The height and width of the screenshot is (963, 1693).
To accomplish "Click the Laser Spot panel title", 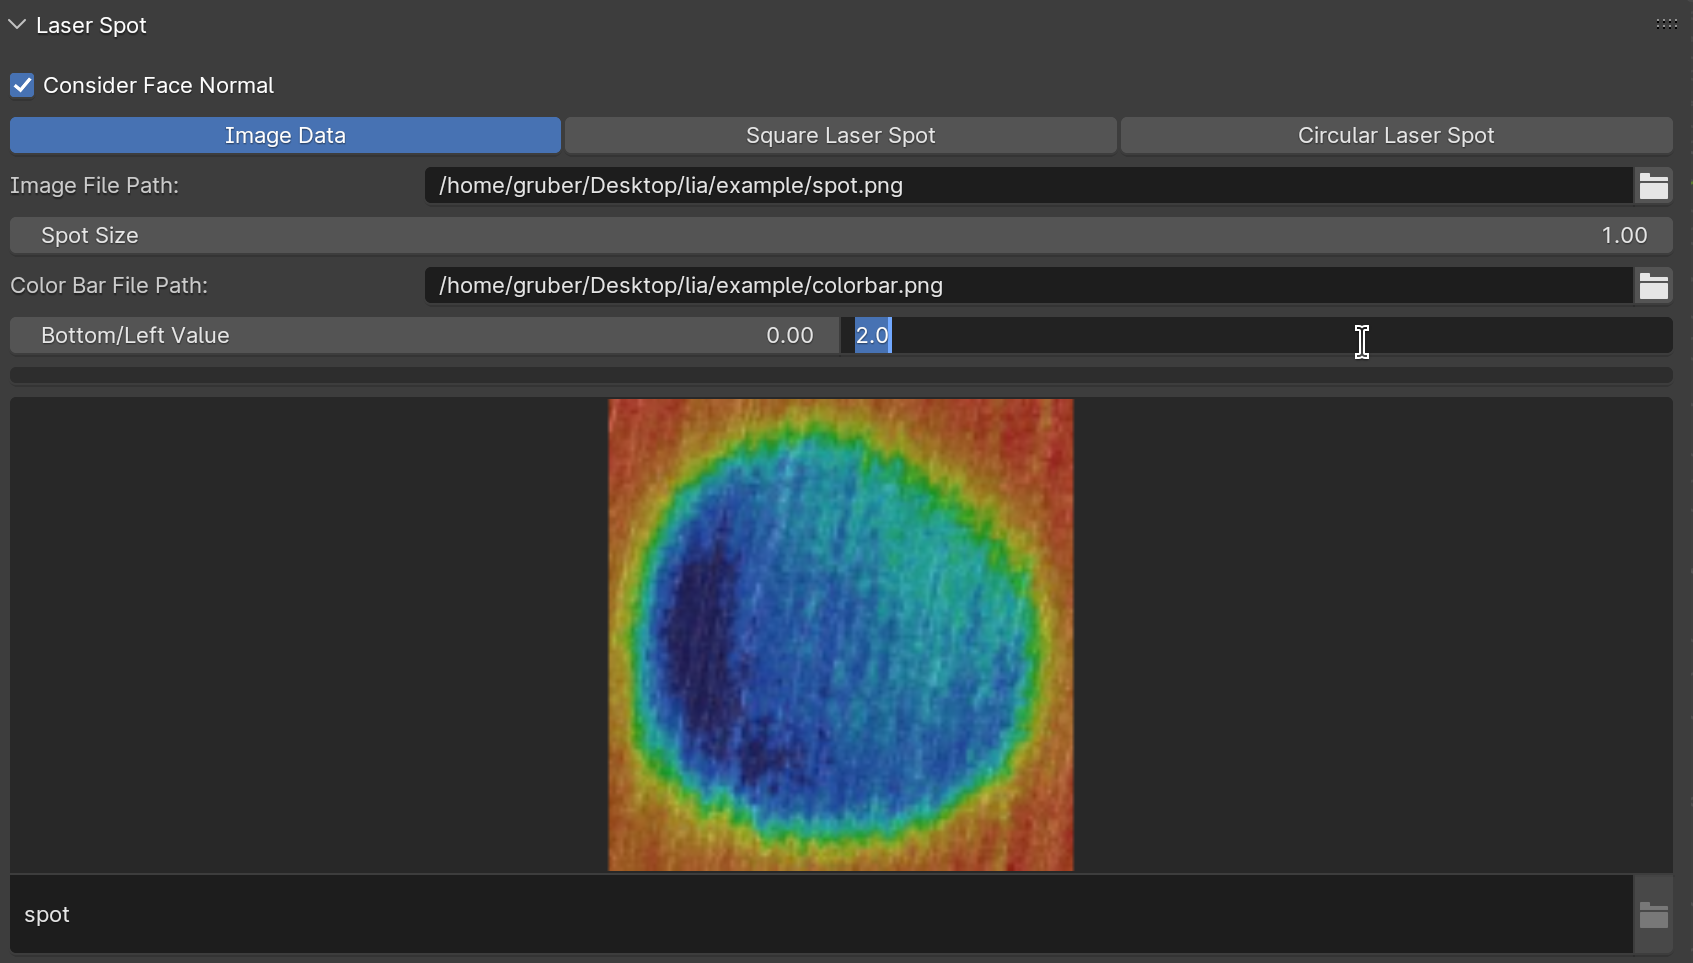I will pos(91,25).
